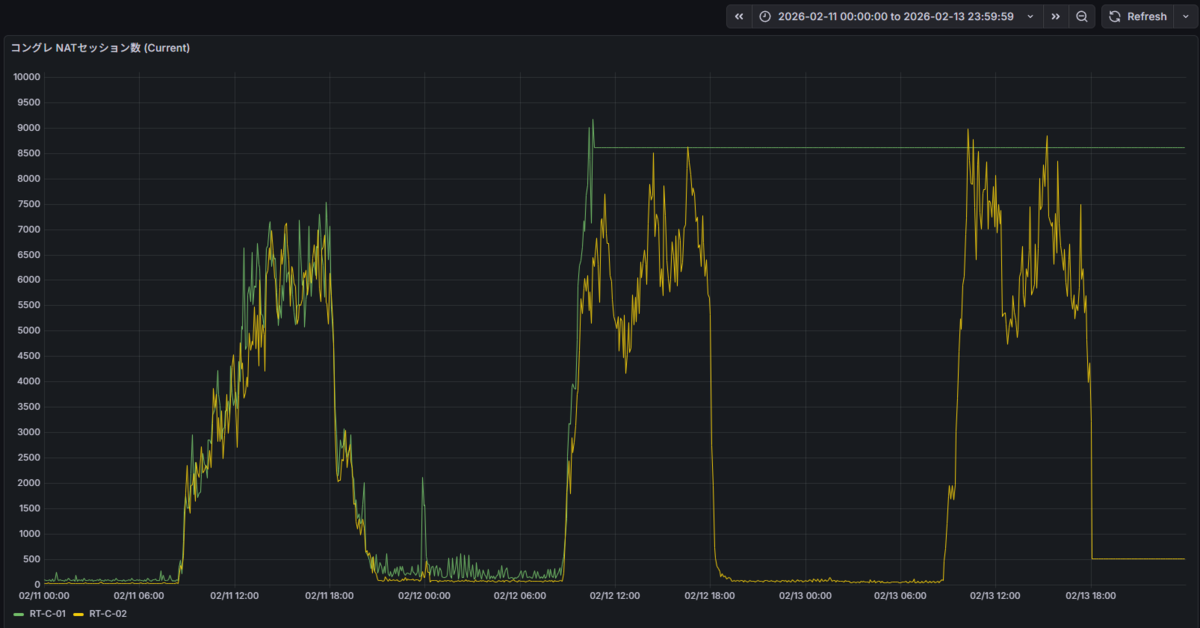
Task: Click the 02/13 00:00 x-axis label
Action: [x=805, y=595]
